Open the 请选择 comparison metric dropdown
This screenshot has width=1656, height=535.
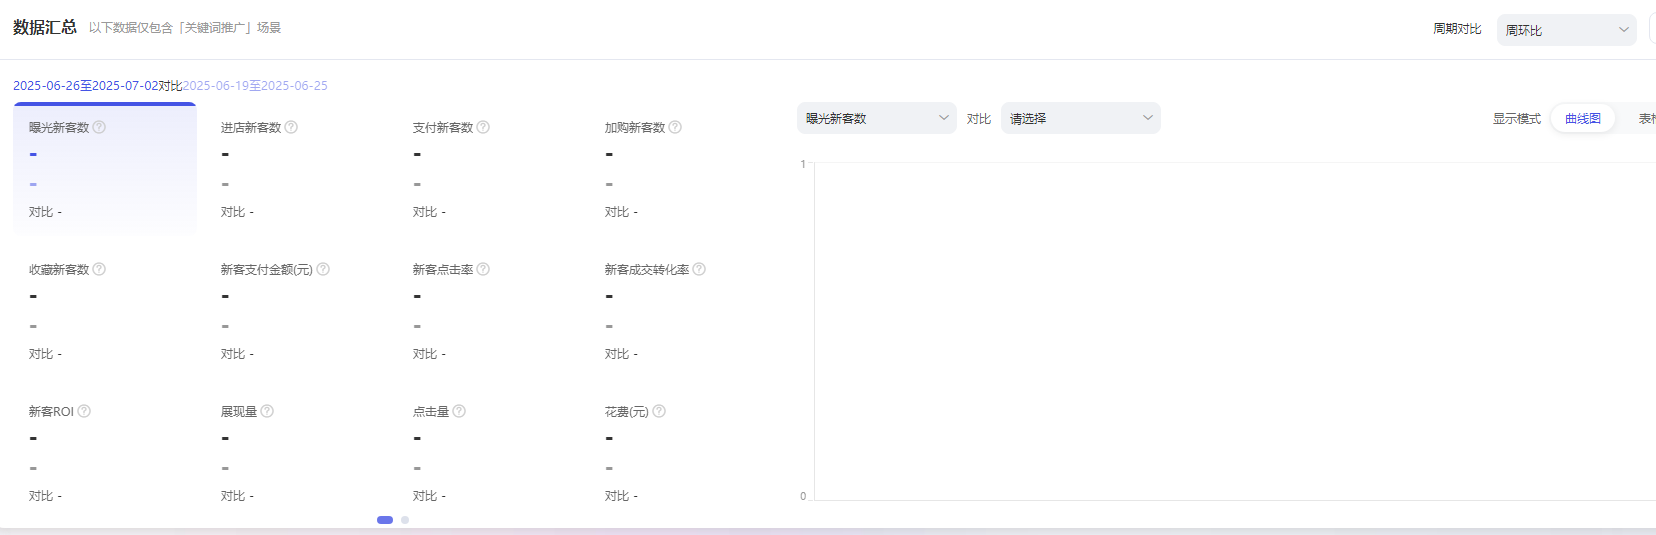pos(1080,118)
